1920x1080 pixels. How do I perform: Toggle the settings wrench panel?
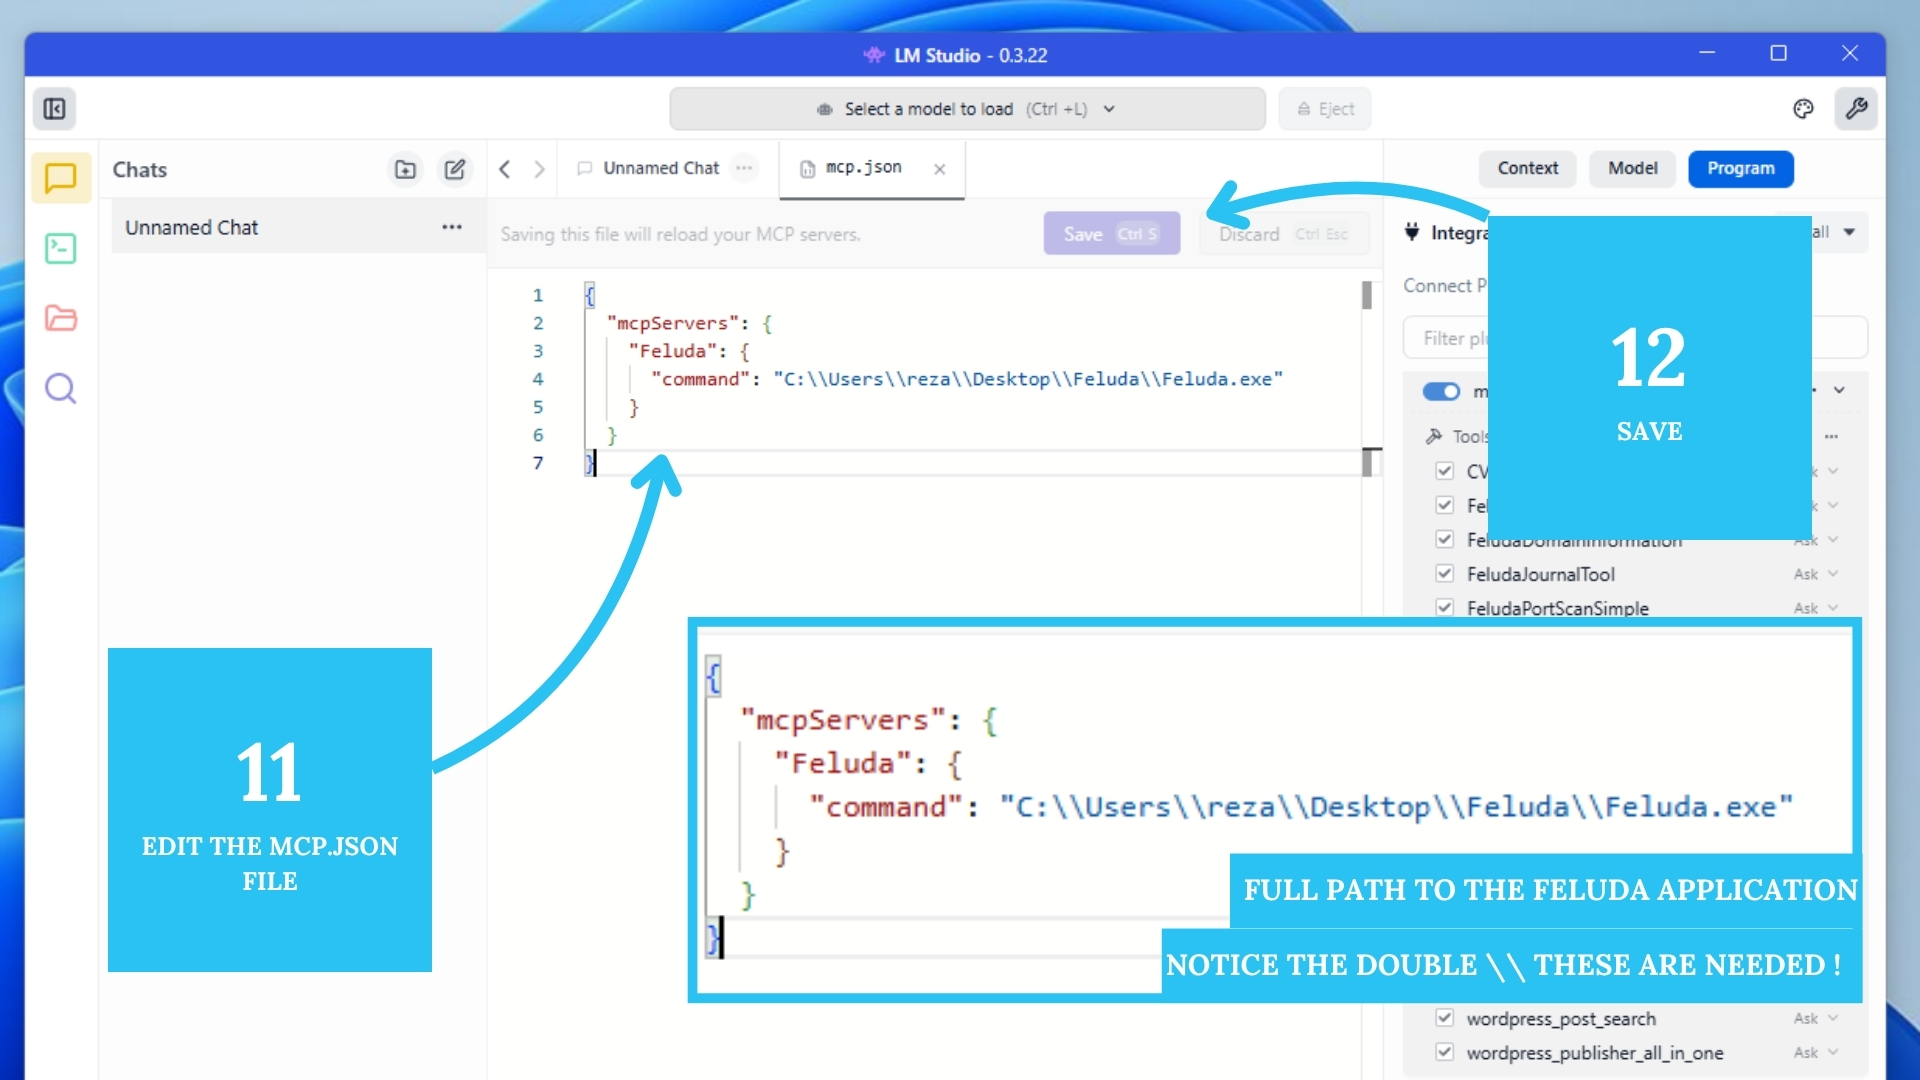pos(1857,108)
